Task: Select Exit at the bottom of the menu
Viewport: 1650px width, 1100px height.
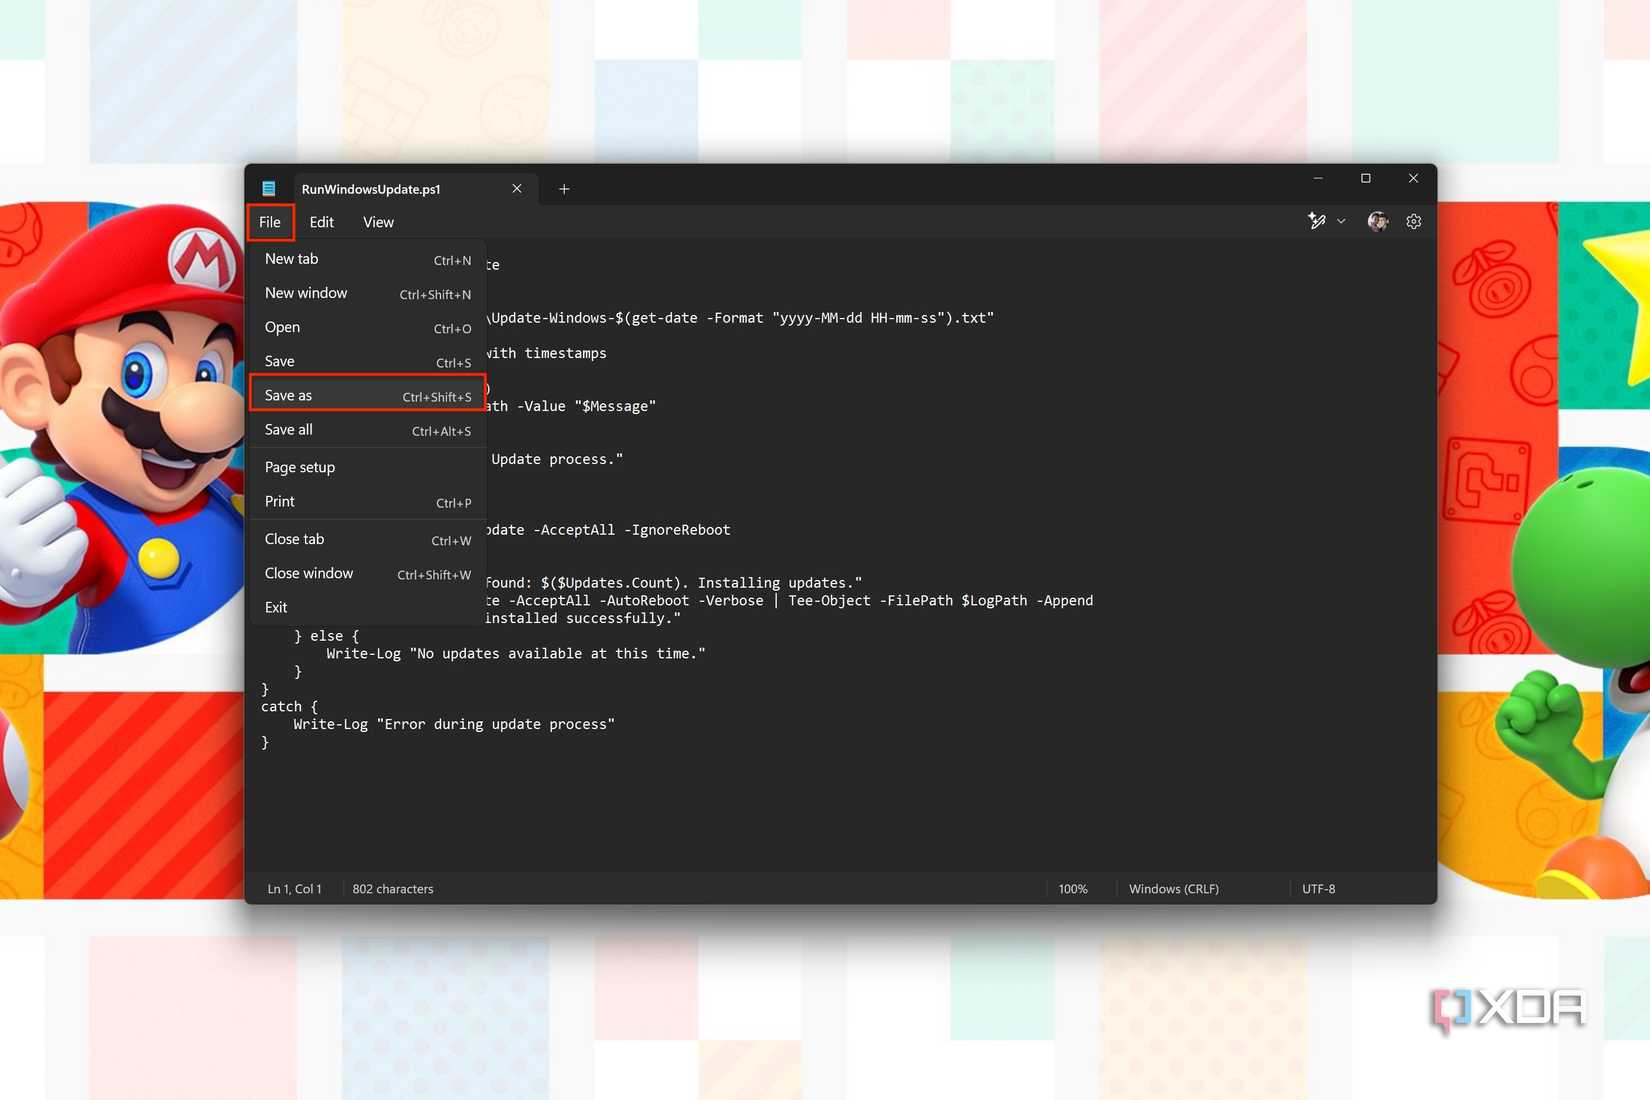Action: [275, 606]
